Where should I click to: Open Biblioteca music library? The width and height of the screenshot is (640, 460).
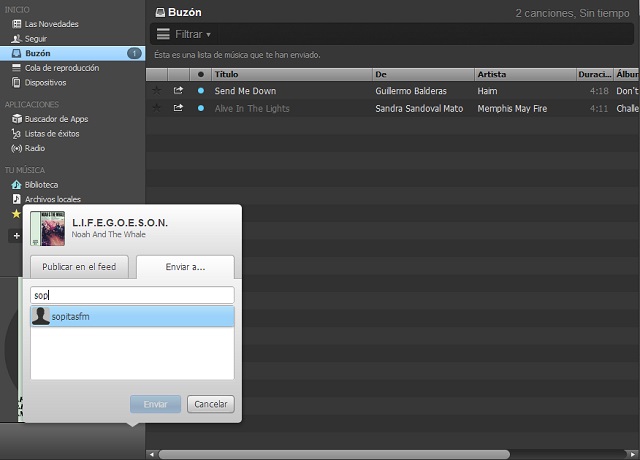tap(40, 185)
